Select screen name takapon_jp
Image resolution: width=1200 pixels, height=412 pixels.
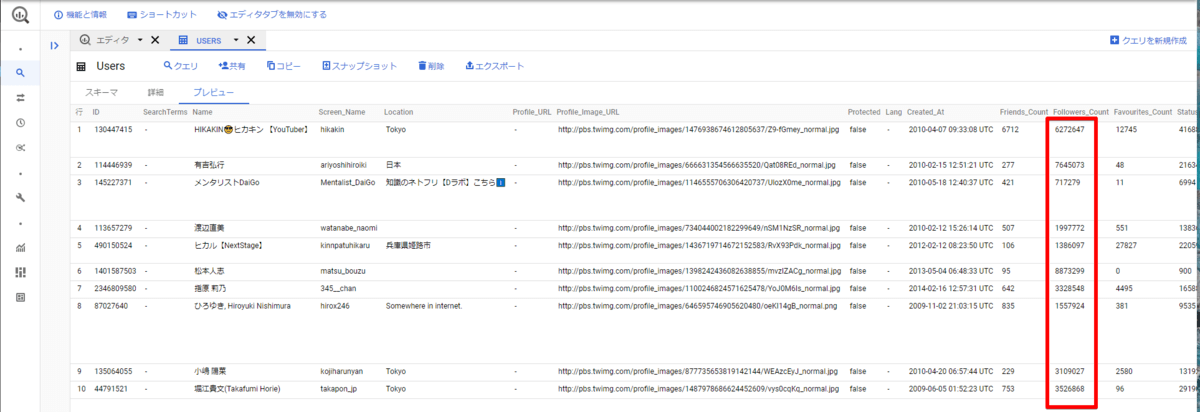tap(338, 388)
